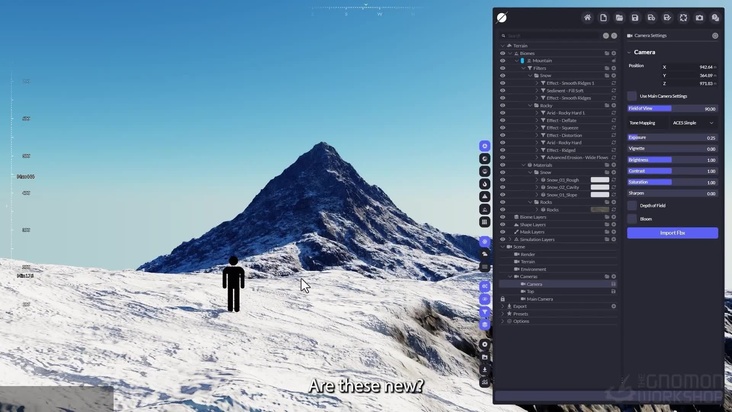The height and width of the screenshot is (412, 732).
Task: Click the app logo at panel top-left
Action: 502,18
